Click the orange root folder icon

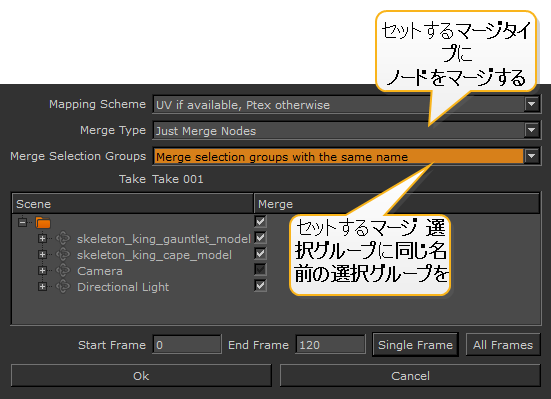[x=43, y=223]
